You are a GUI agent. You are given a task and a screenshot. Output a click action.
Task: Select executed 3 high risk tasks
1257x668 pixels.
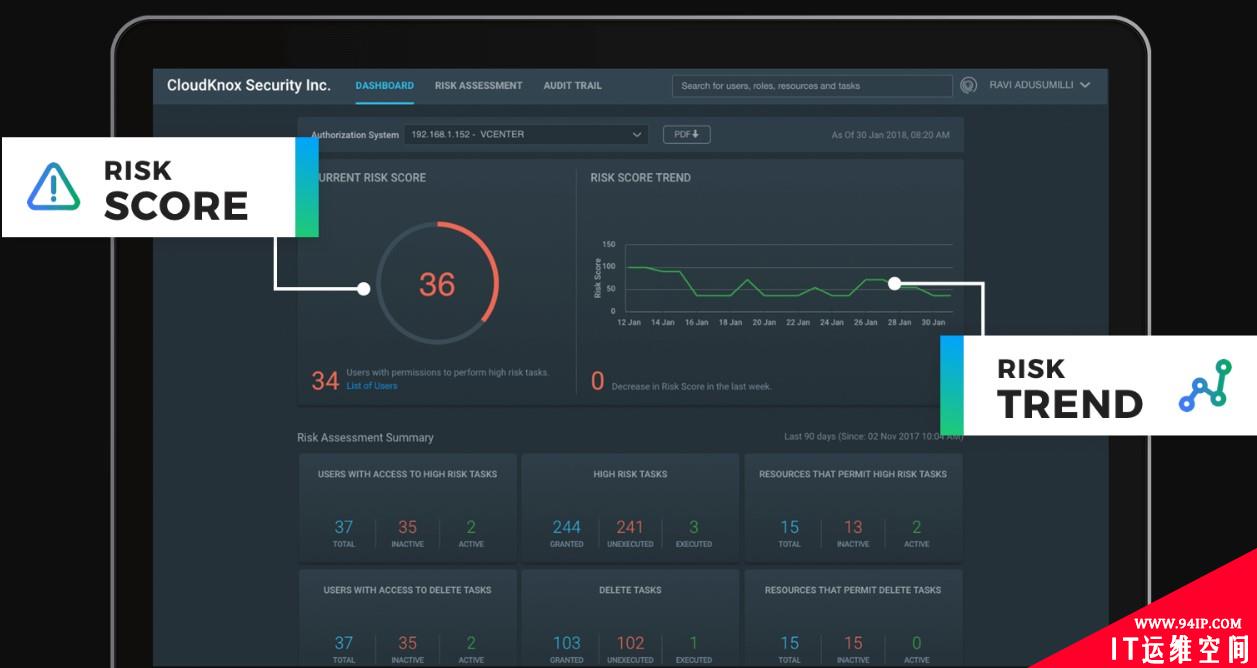(694, 527)
